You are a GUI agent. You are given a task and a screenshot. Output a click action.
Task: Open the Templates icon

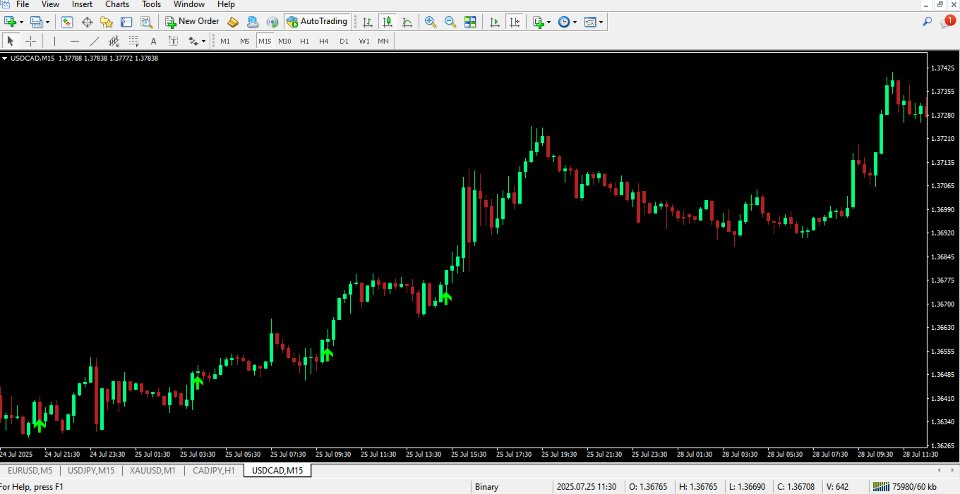tap(590, 22)
